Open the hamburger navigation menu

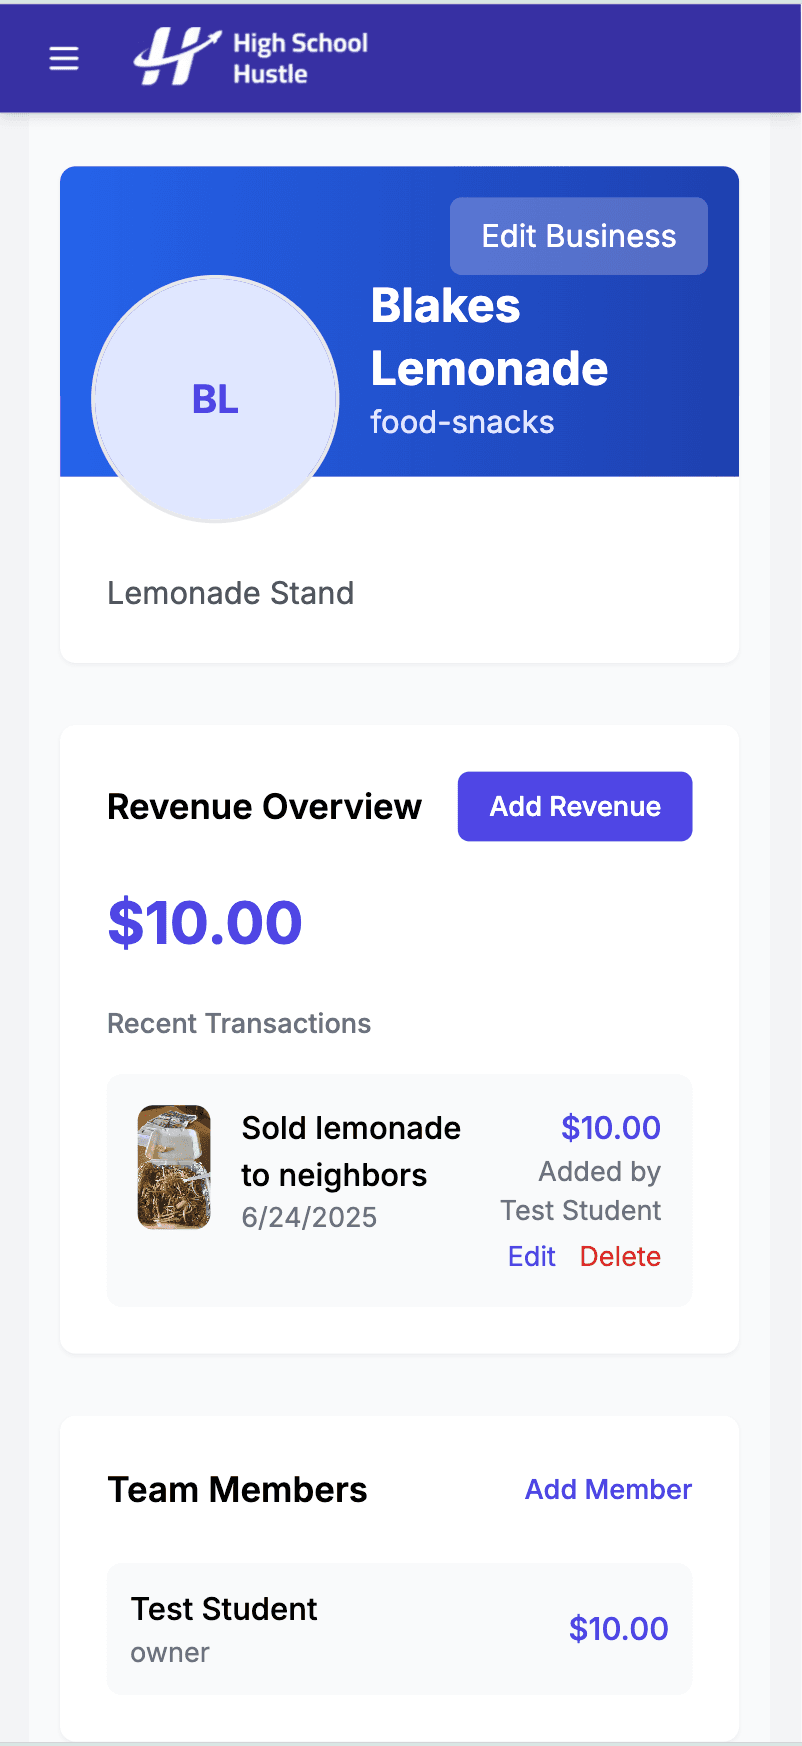click(x=64, y=59)
